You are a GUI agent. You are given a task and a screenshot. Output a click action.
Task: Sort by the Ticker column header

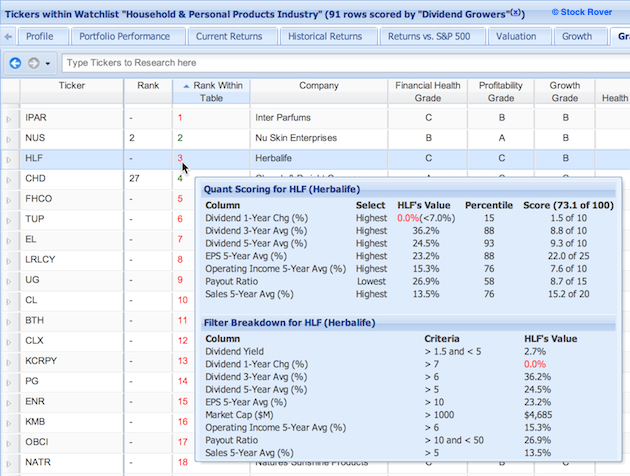[x=72, y=92]
